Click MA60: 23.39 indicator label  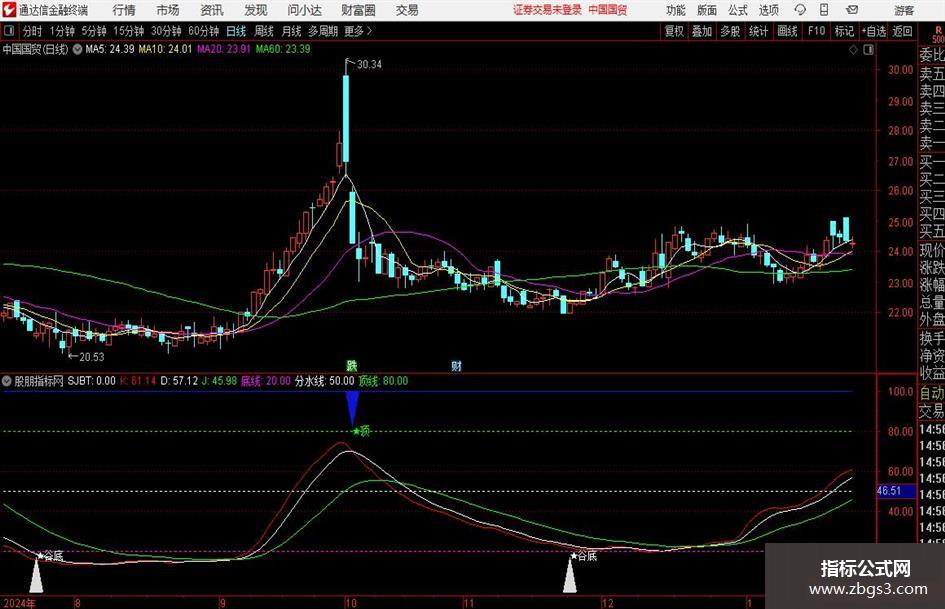[283, 49]
